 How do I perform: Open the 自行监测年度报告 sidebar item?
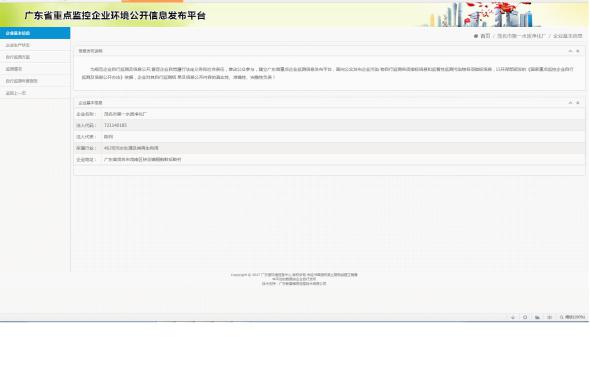(x=35, y=81)
